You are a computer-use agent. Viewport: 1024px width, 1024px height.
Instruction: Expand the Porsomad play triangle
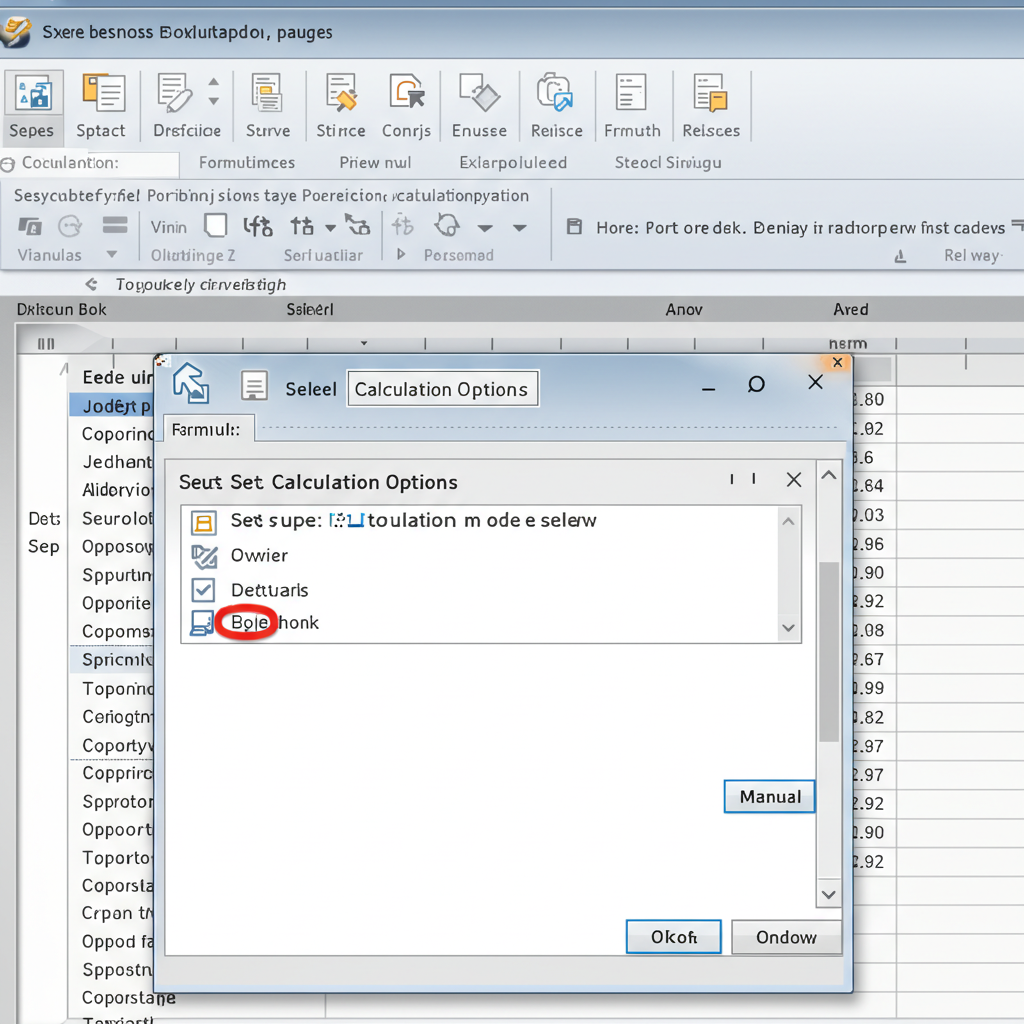401,254
